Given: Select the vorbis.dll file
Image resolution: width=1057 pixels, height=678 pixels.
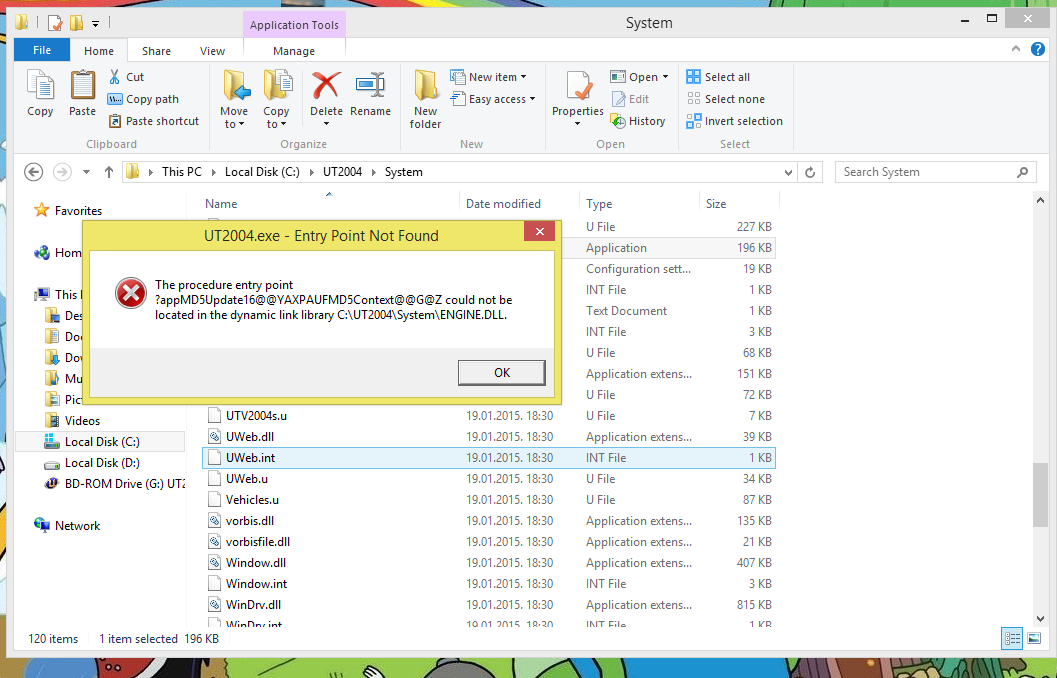Looking at the screenshot, I should [x=489, y=521].
